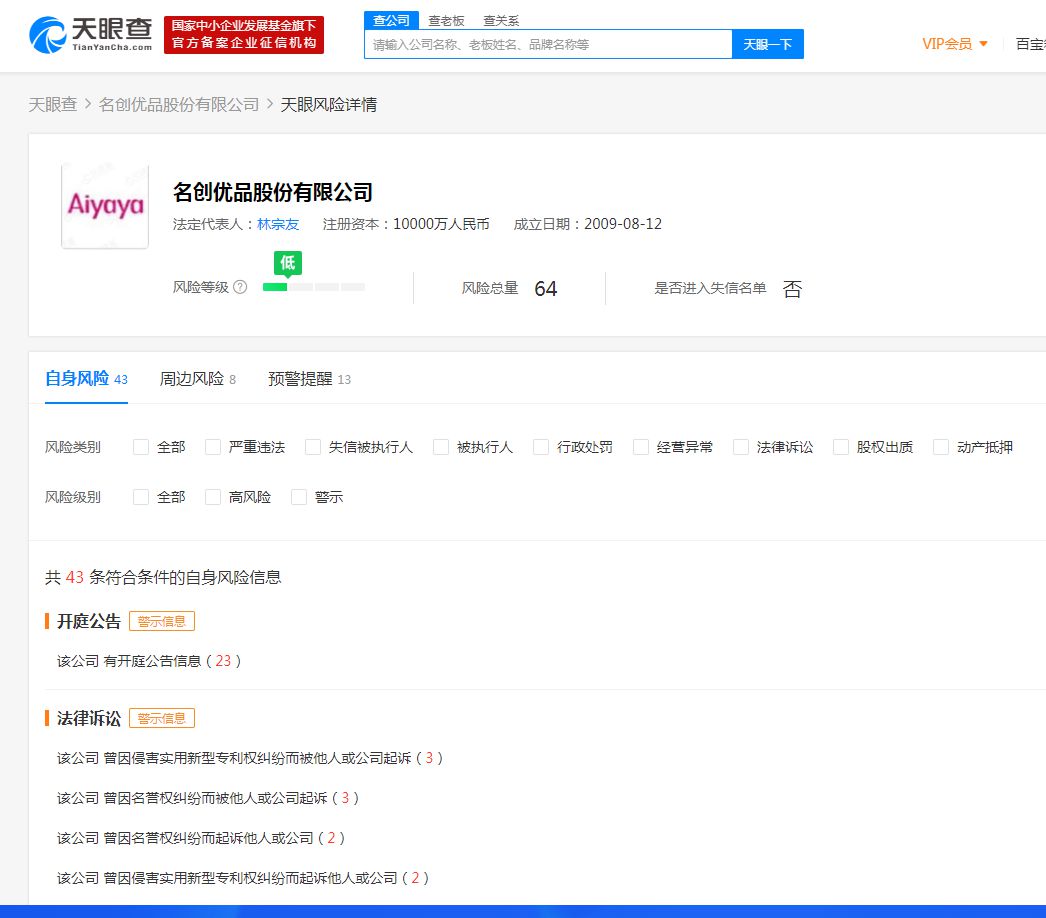Check the 被执行人 filter
The image size is (1046, 918).
pos(441,447)
